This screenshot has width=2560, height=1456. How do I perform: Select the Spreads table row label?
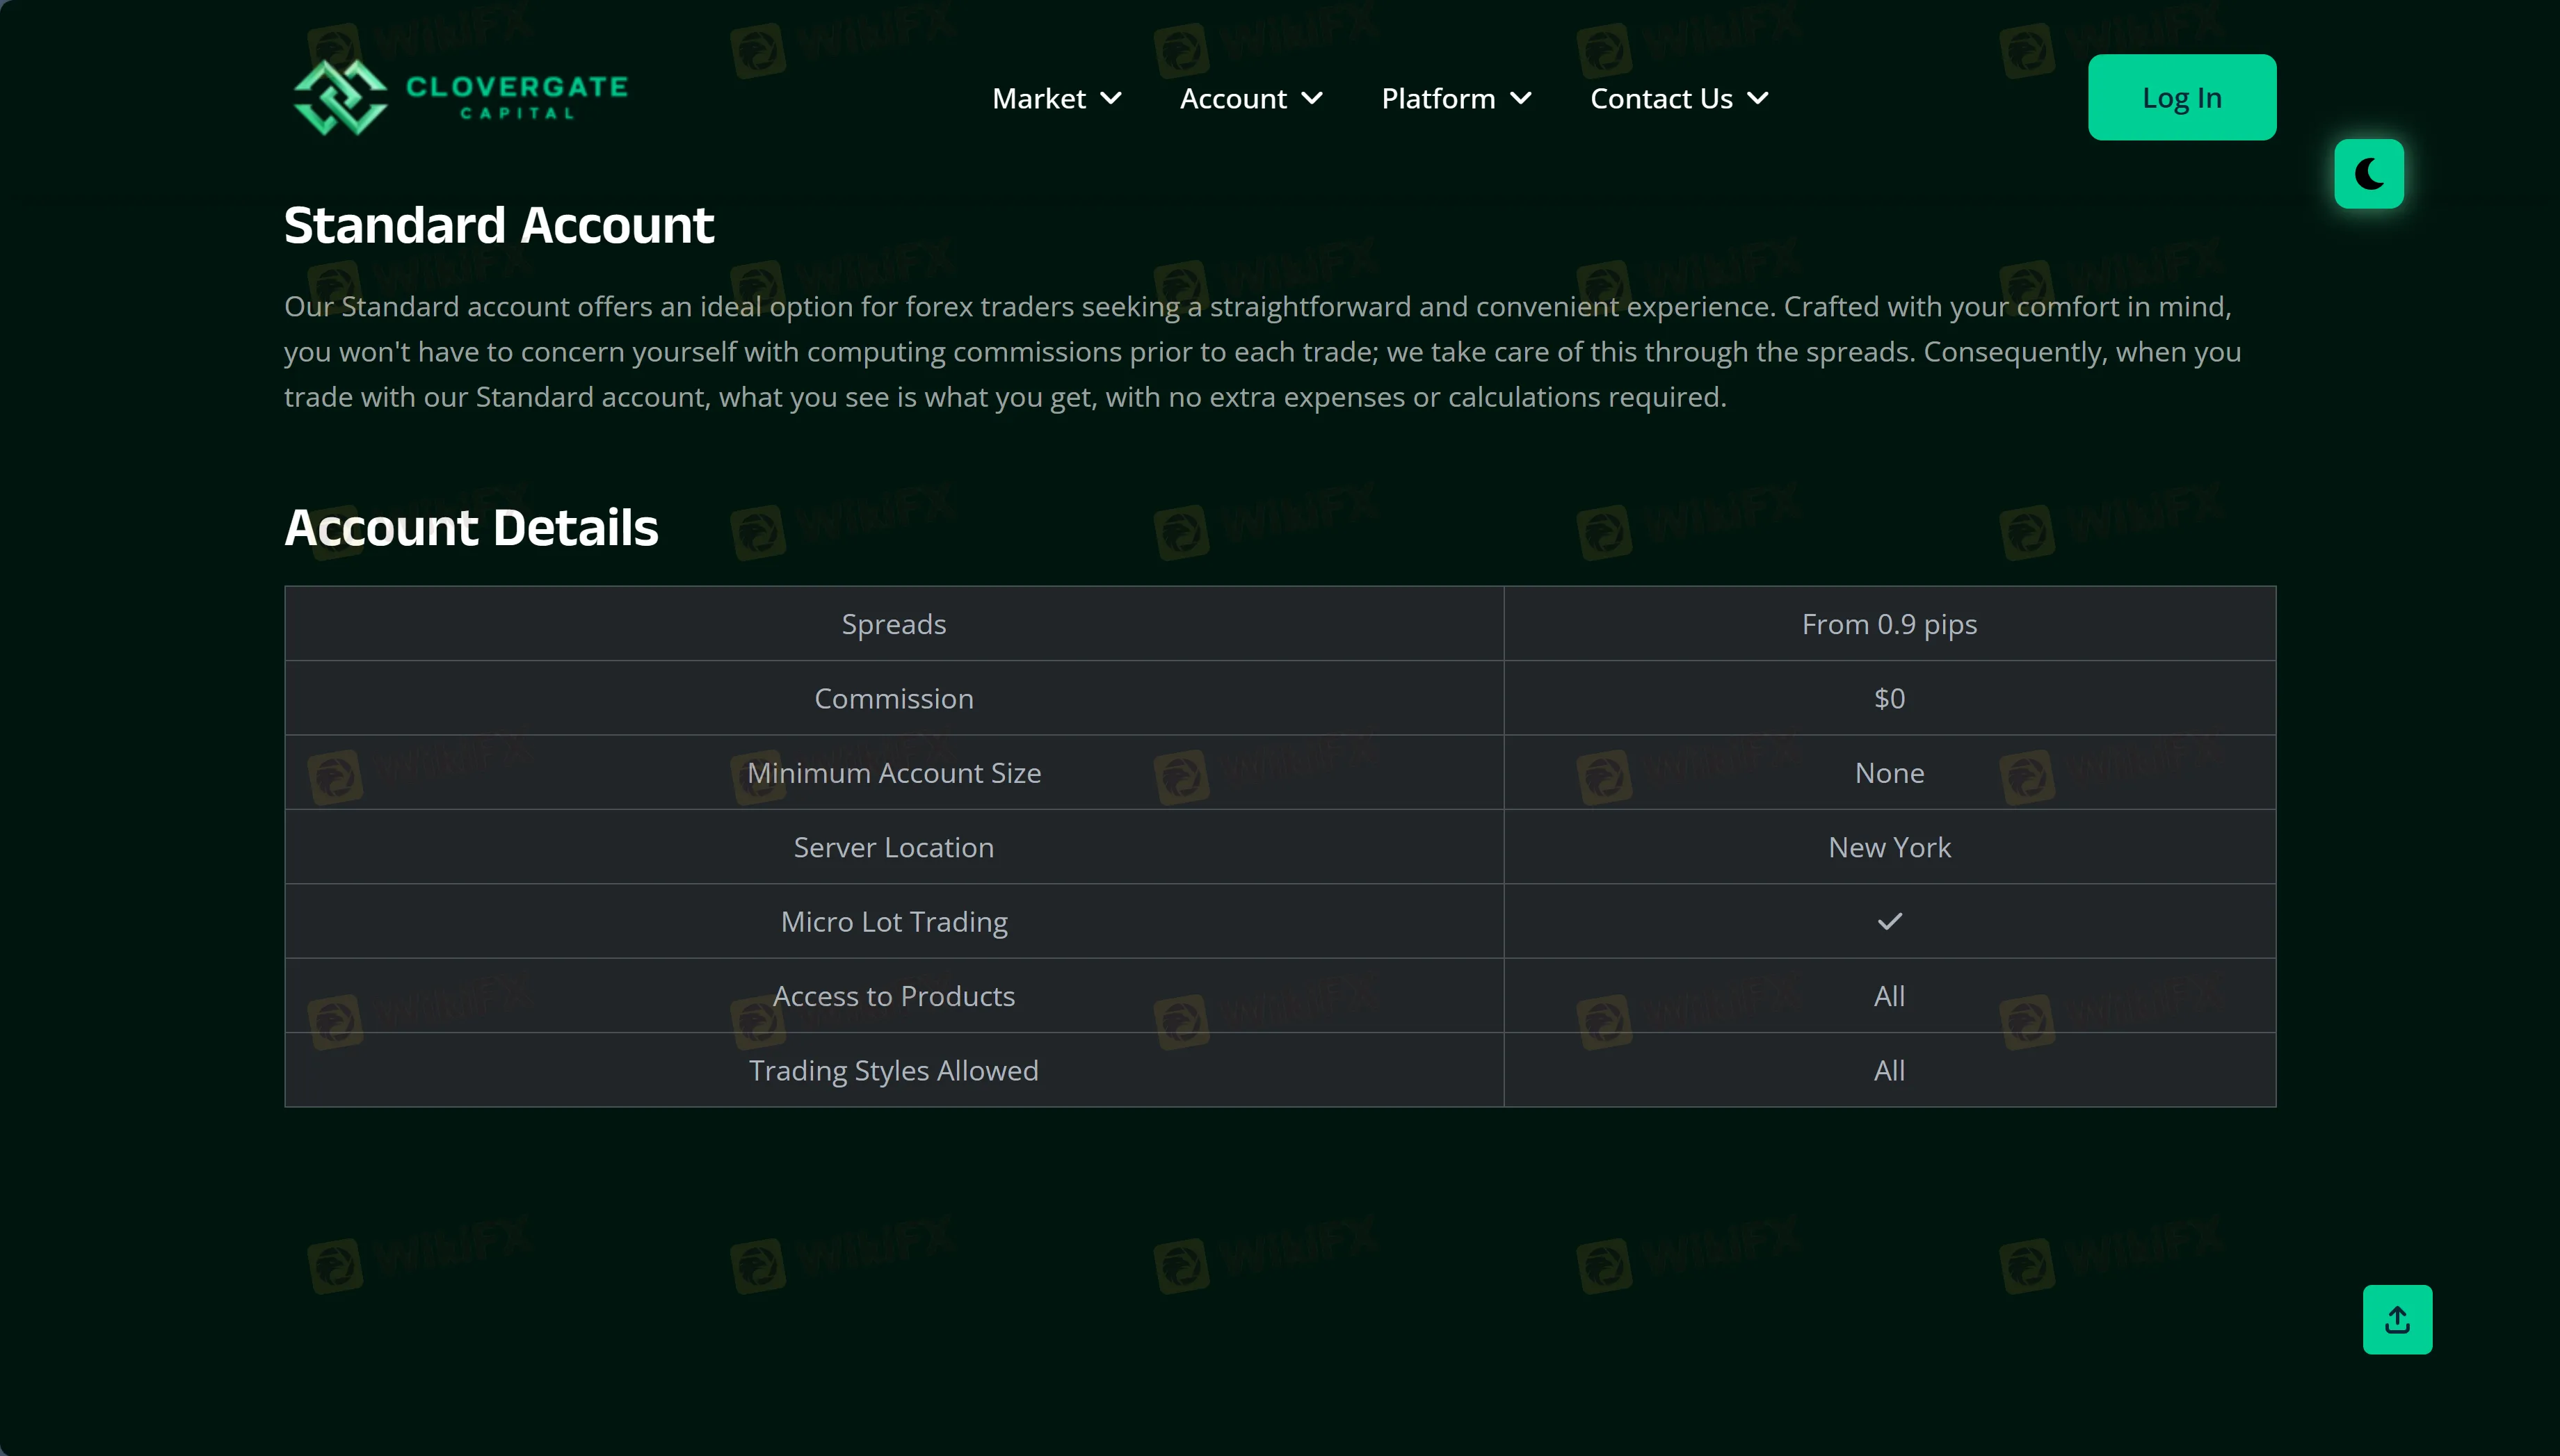coord(893,624)
